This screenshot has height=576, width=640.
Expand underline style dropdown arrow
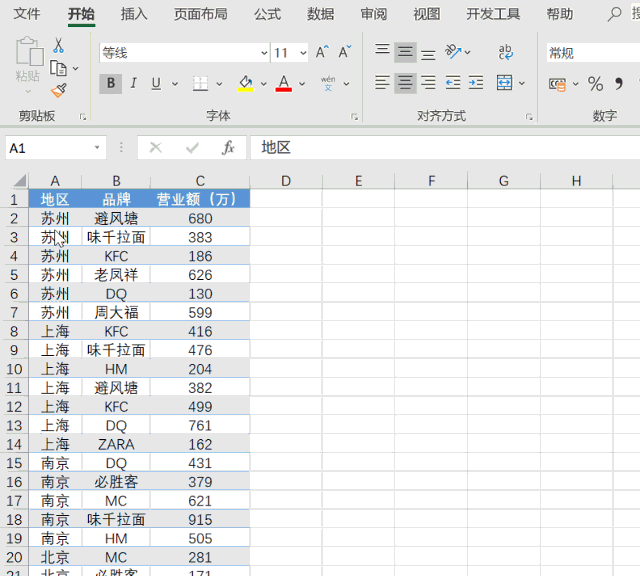coord(175,84)
